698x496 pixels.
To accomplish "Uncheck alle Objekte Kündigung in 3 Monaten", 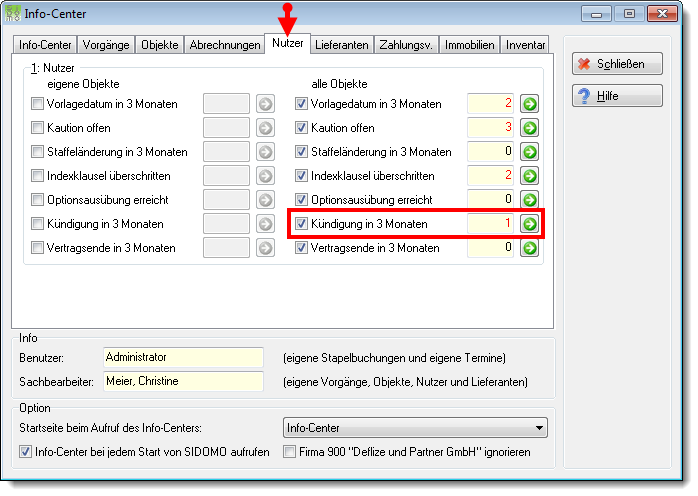I will click(301, 224).
